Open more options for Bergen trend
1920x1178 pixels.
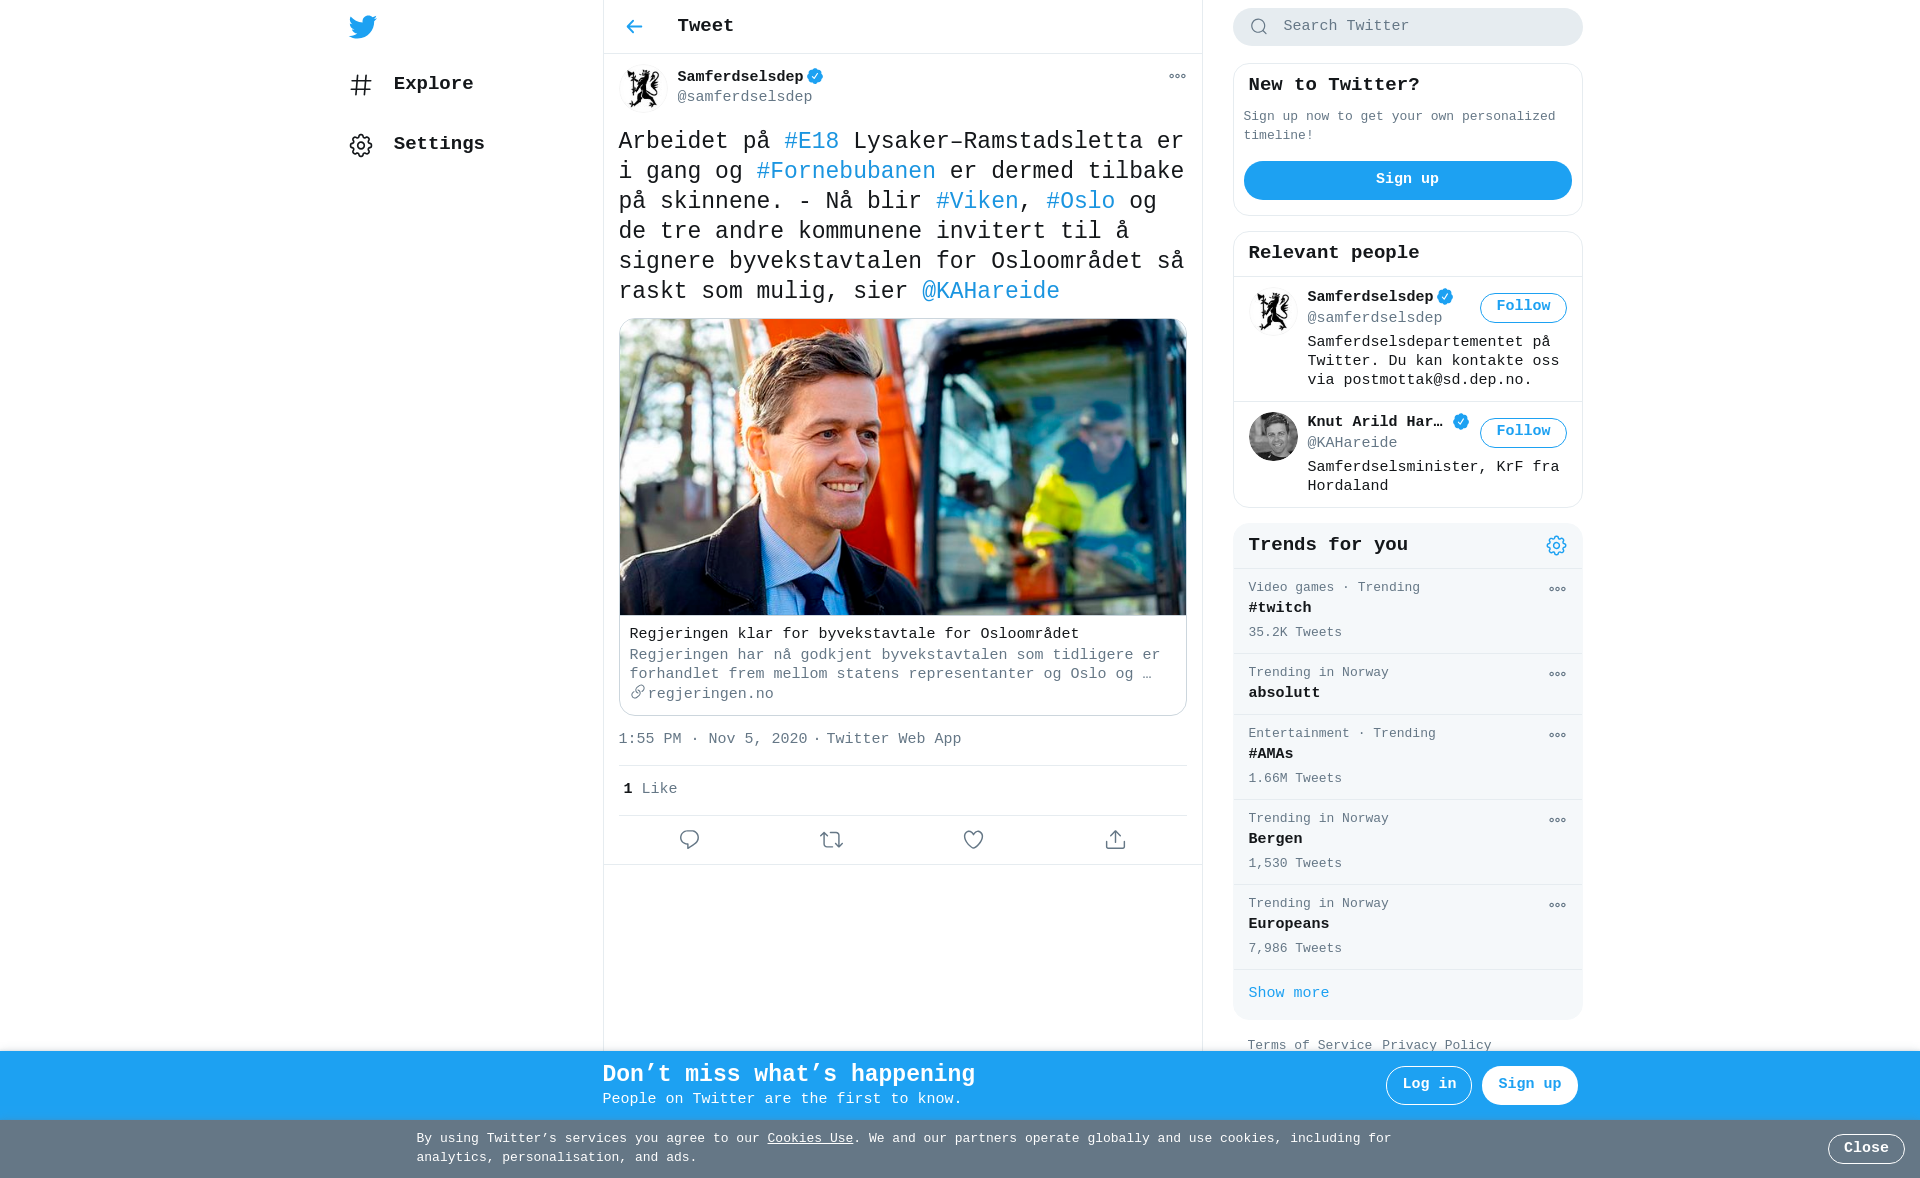[x=1557, y=820]
